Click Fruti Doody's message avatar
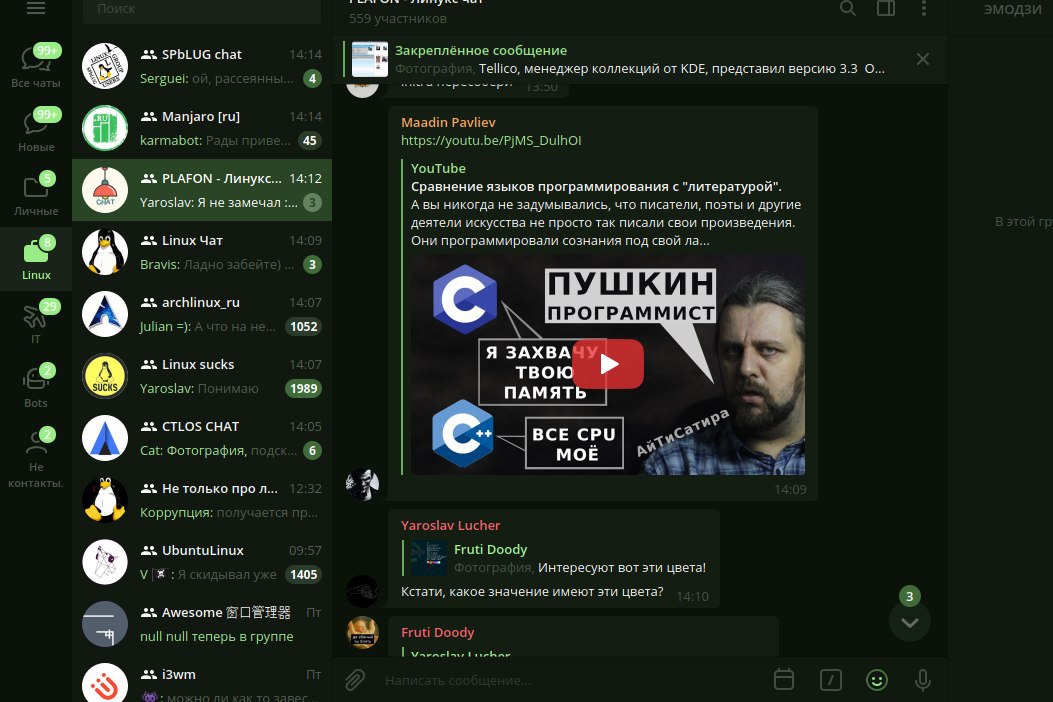Viewport: 1053px width, 702px height. 362,632
